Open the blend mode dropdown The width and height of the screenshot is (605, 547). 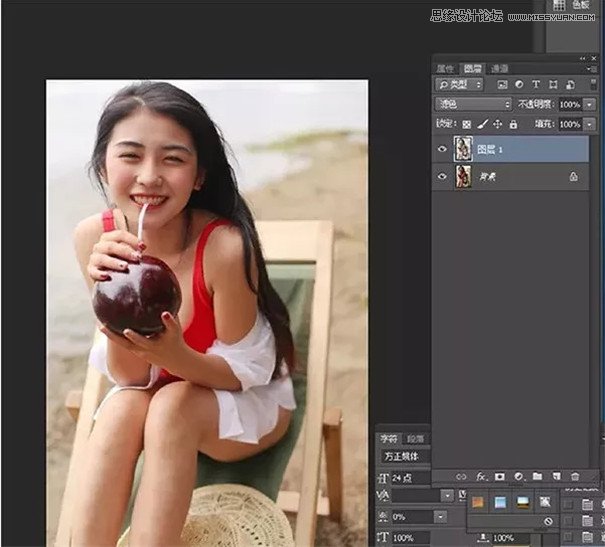pos(473,104)
